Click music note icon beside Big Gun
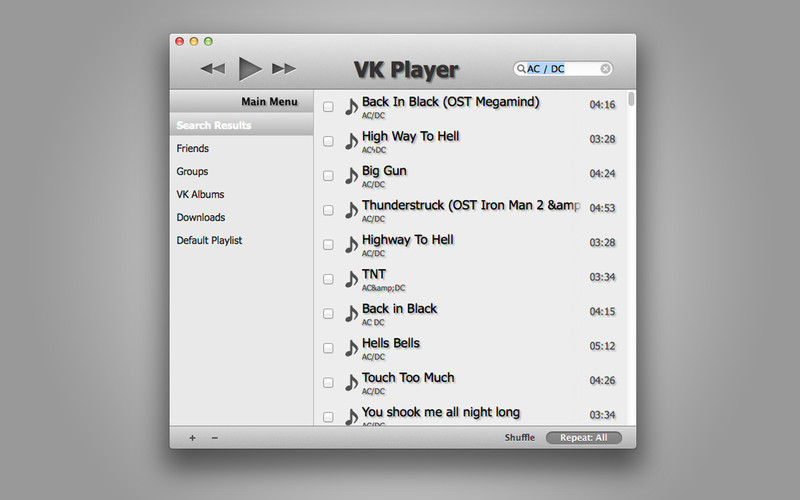Screen dimensions: 800x500 351,175
